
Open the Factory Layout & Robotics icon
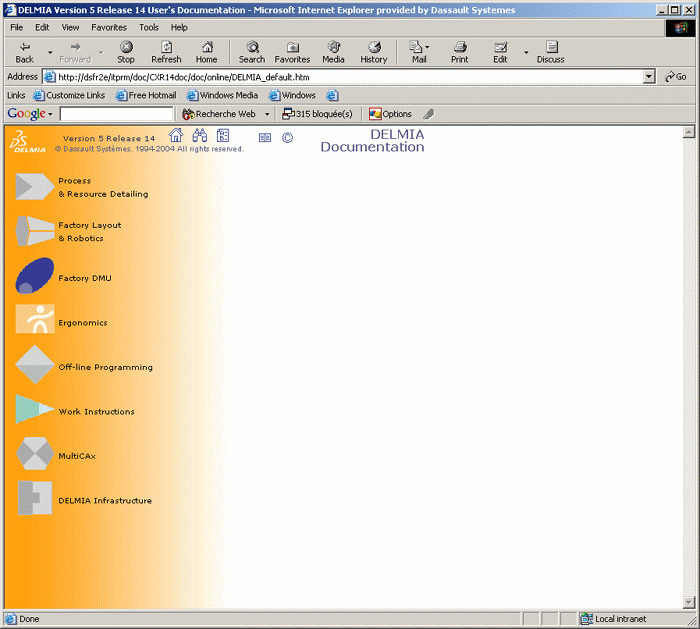35,231
